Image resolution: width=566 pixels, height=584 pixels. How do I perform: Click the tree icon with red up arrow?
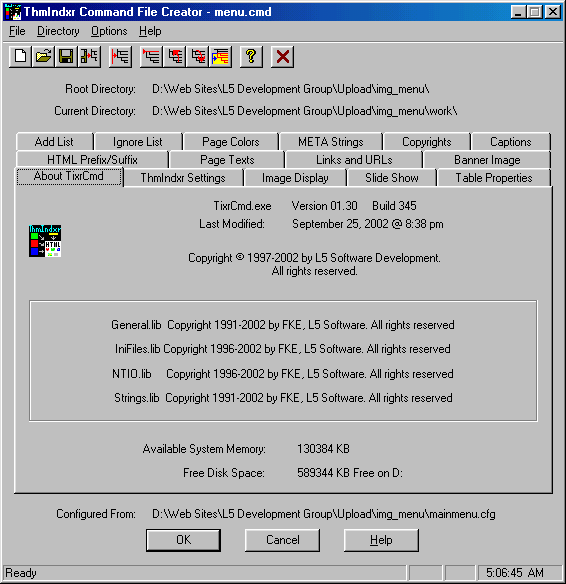click(175, 57)
